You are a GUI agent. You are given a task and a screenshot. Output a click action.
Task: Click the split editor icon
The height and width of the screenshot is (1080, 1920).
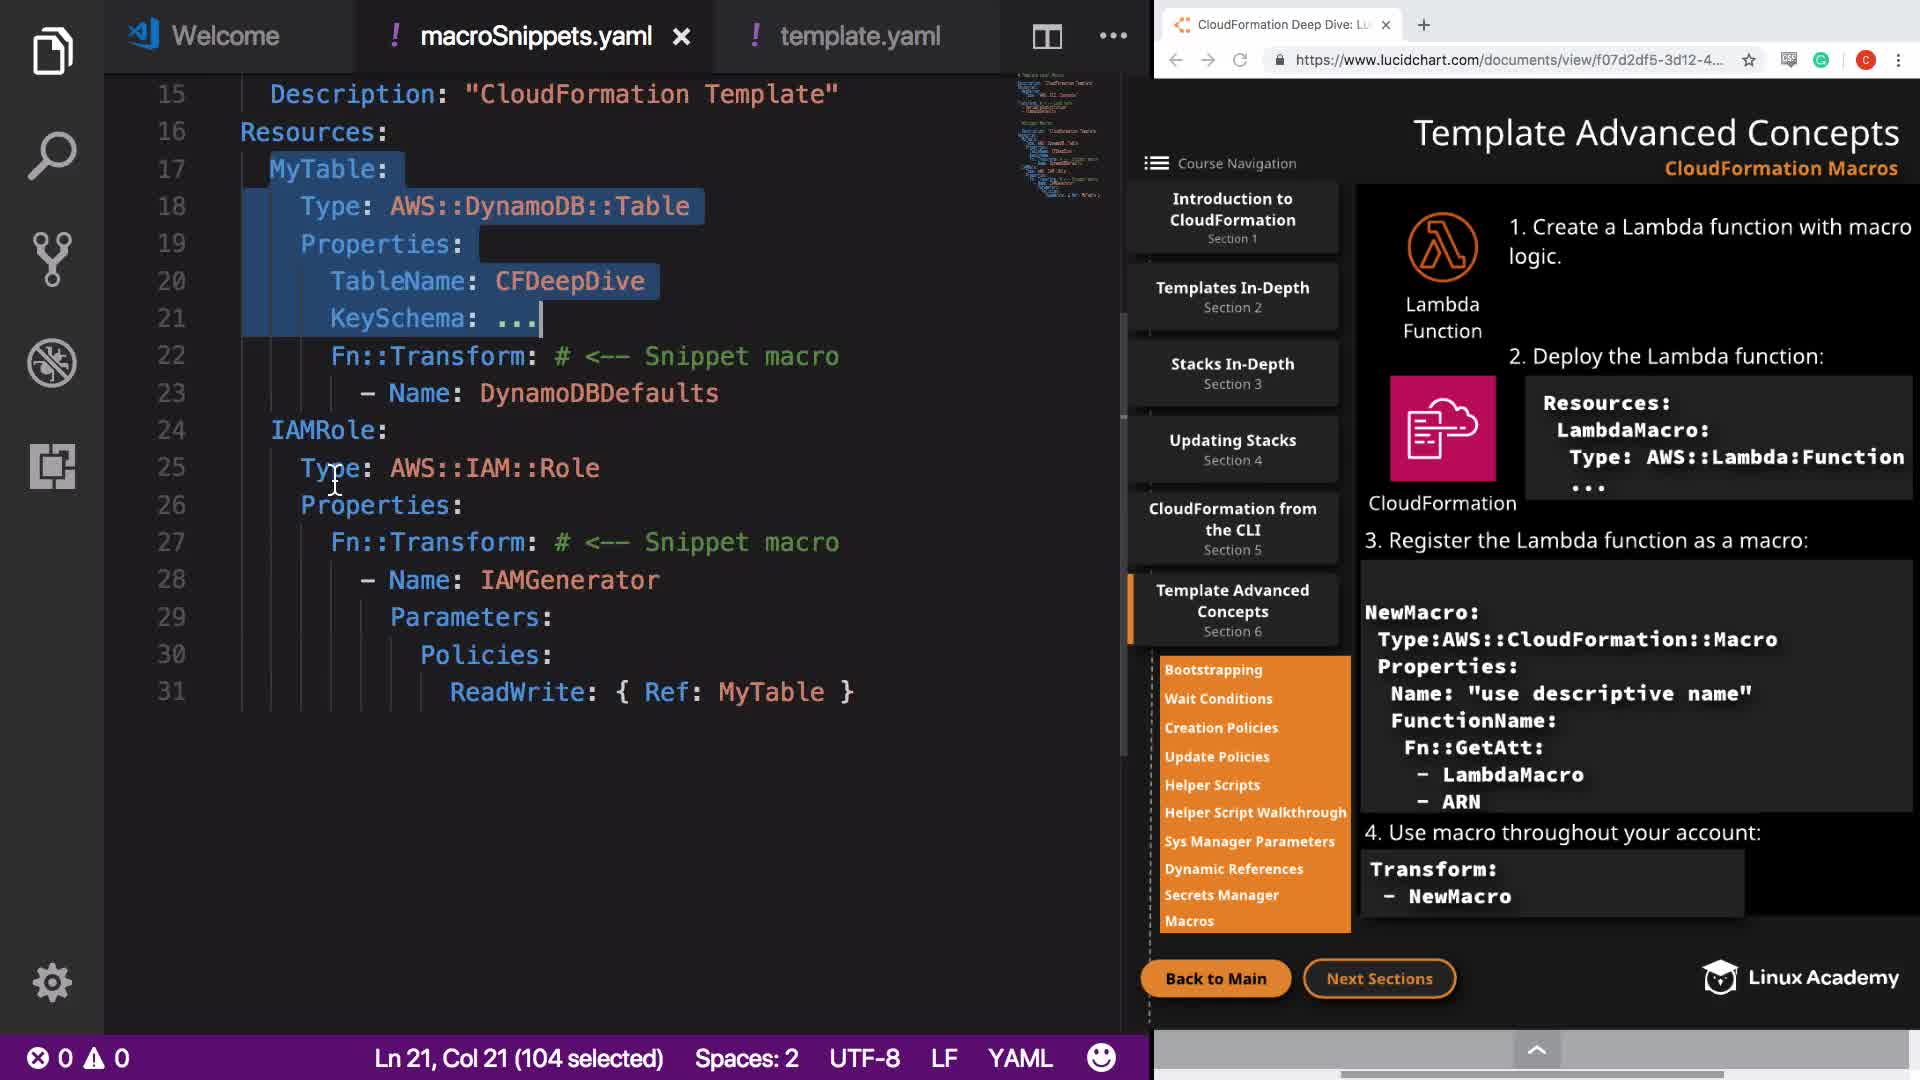(1047, 37)
